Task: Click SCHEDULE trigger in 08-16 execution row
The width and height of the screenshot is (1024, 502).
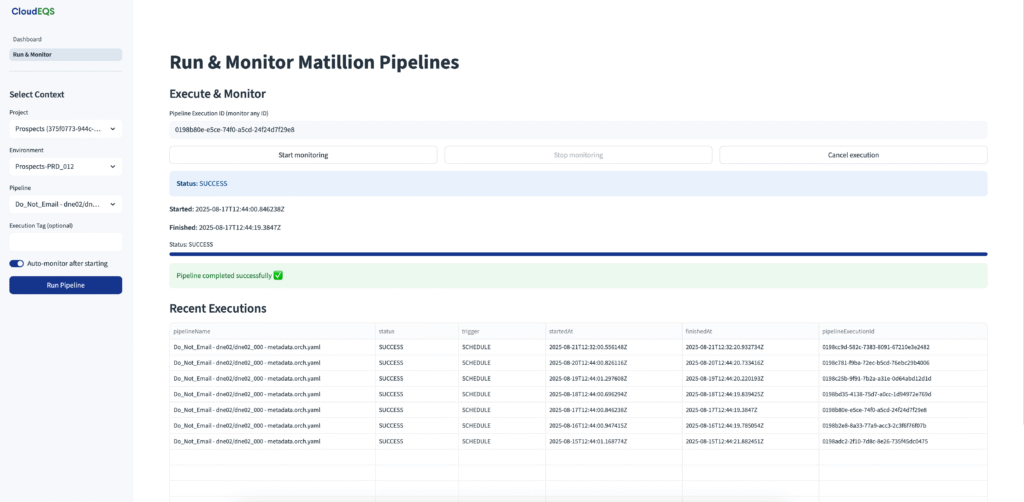Action: (502, 426)
